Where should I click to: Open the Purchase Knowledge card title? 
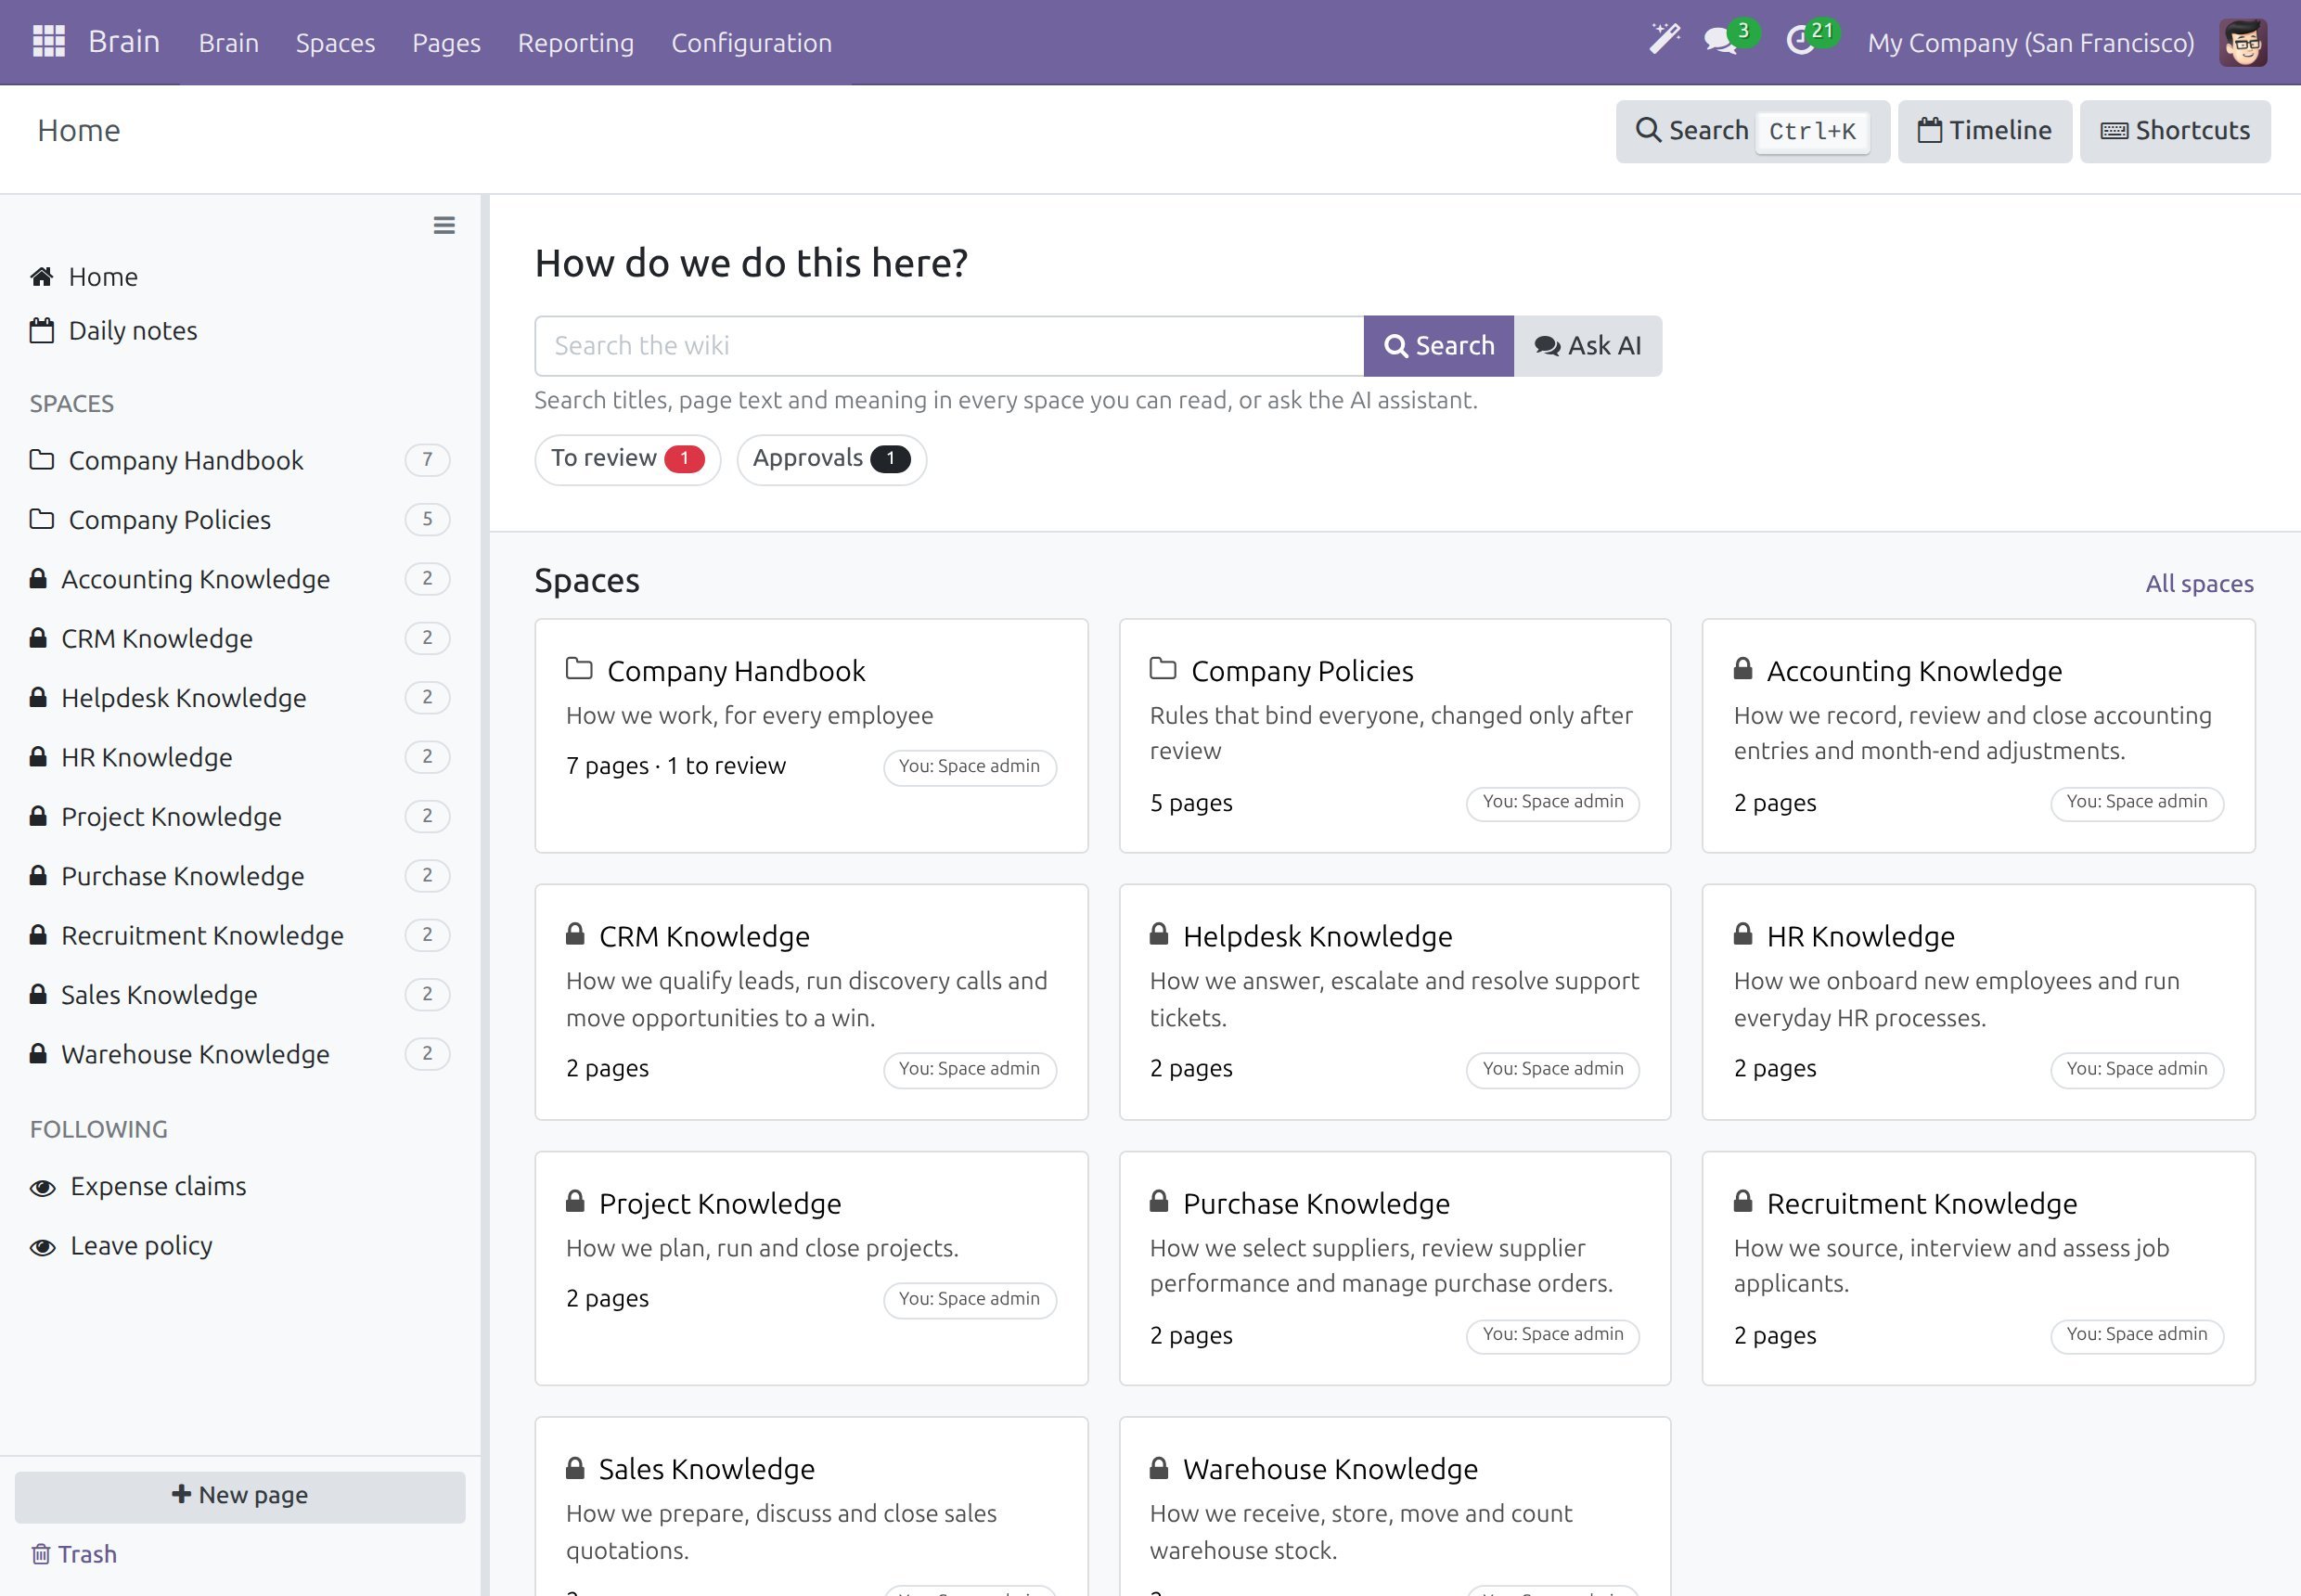point(1316,1203)
